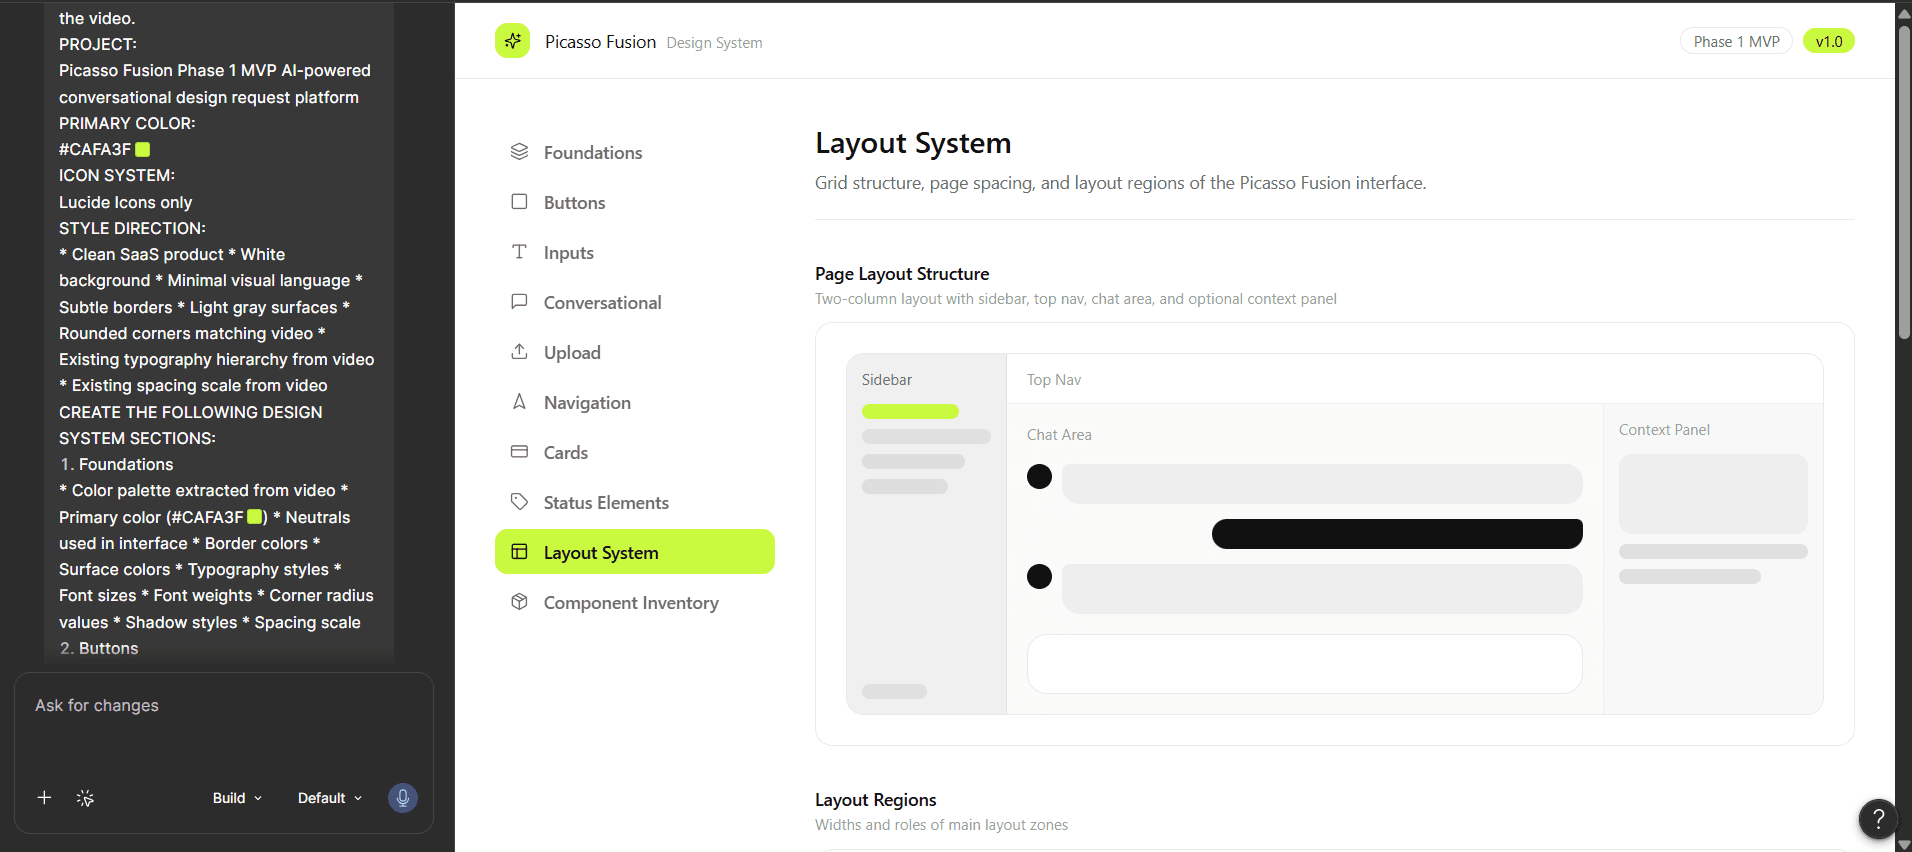Click the Top Nav label in diagram

tap(1054, 380)
